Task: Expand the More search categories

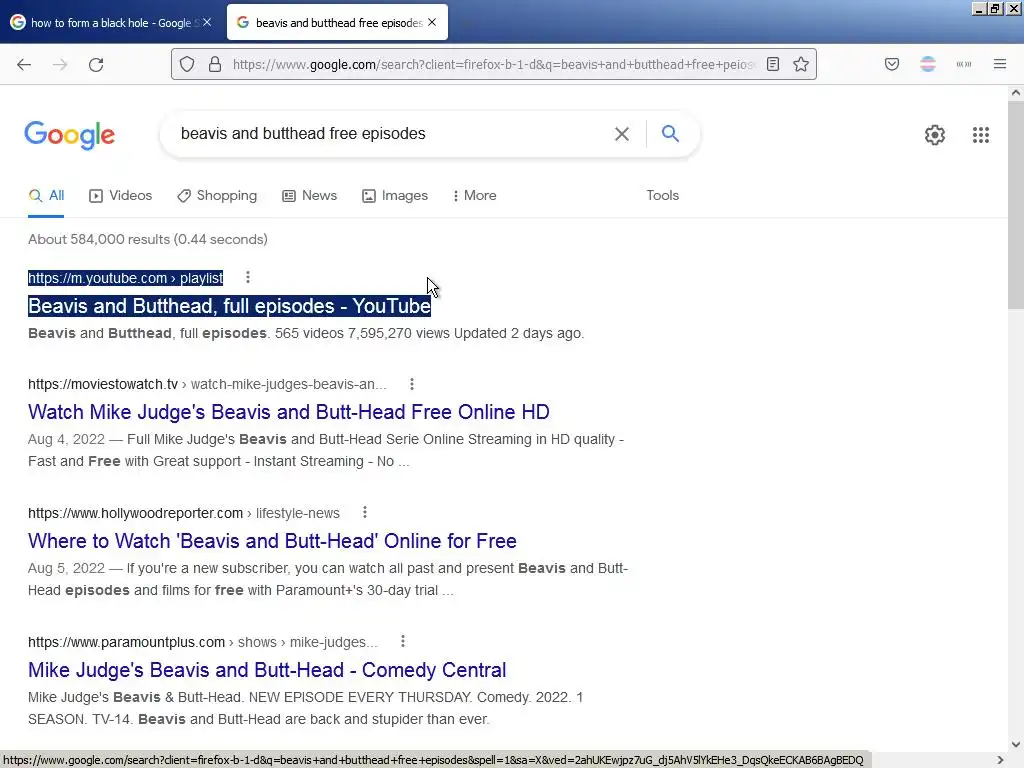Action: click(x=475, y=195)
